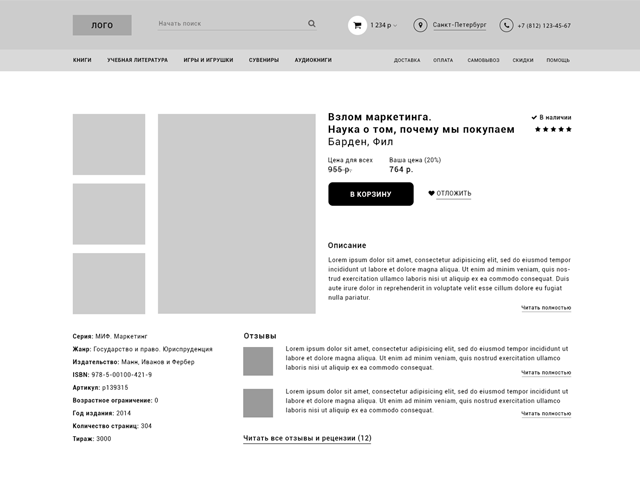Click the location pin icon

pos(420,25)
